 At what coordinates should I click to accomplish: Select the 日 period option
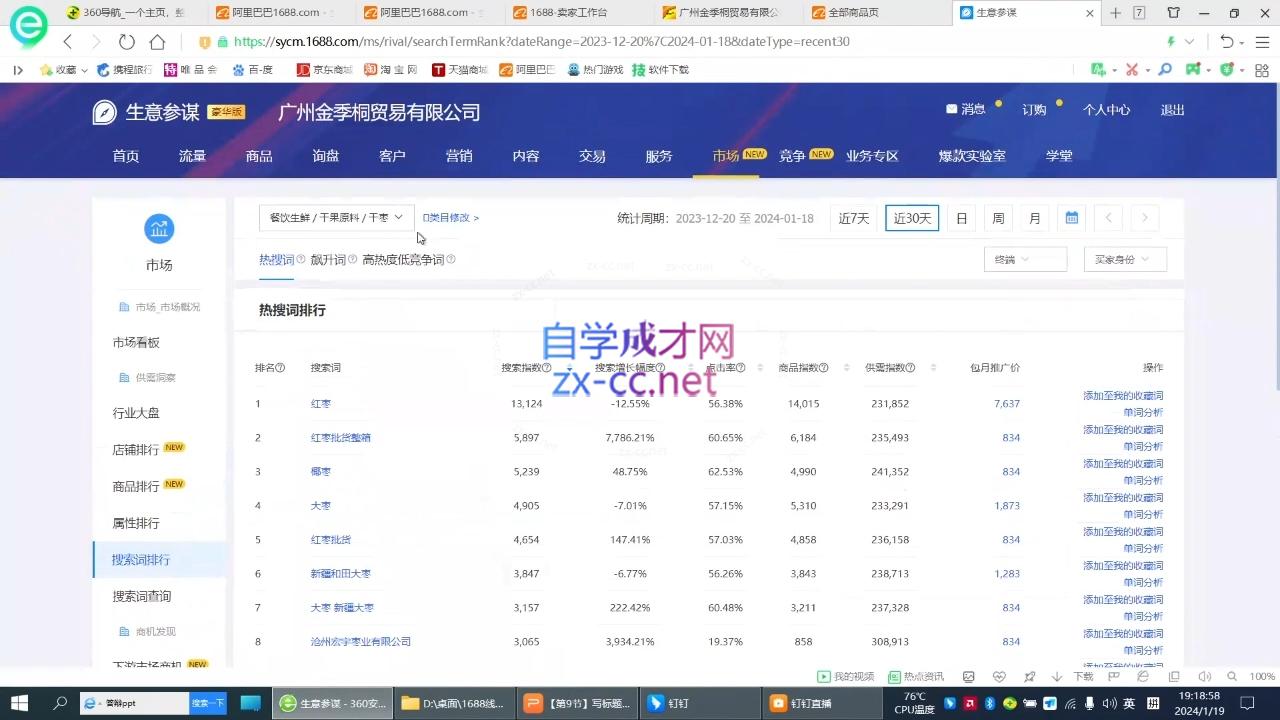pyautogui.click(x=962, y=218)
